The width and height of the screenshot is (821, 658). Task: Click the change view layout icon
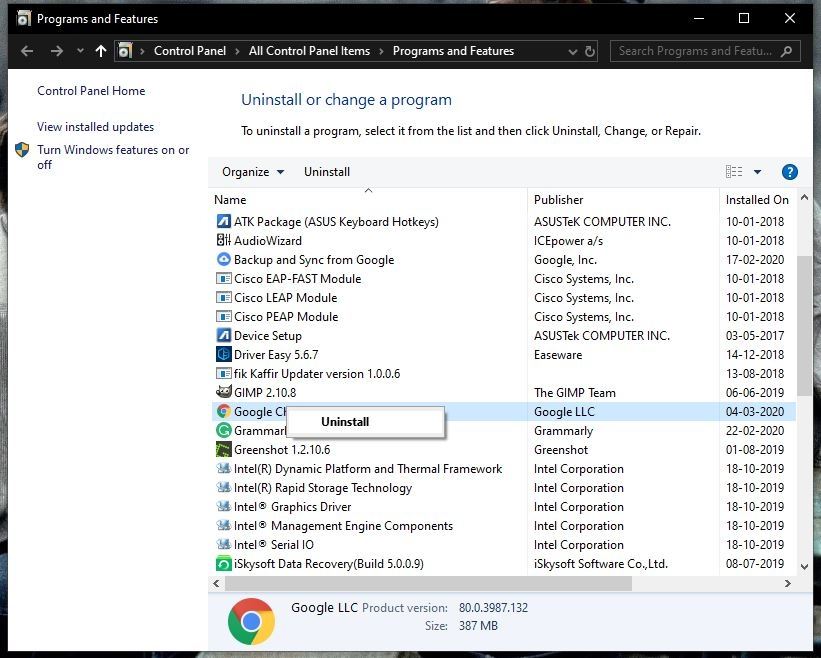click(734, 171)
